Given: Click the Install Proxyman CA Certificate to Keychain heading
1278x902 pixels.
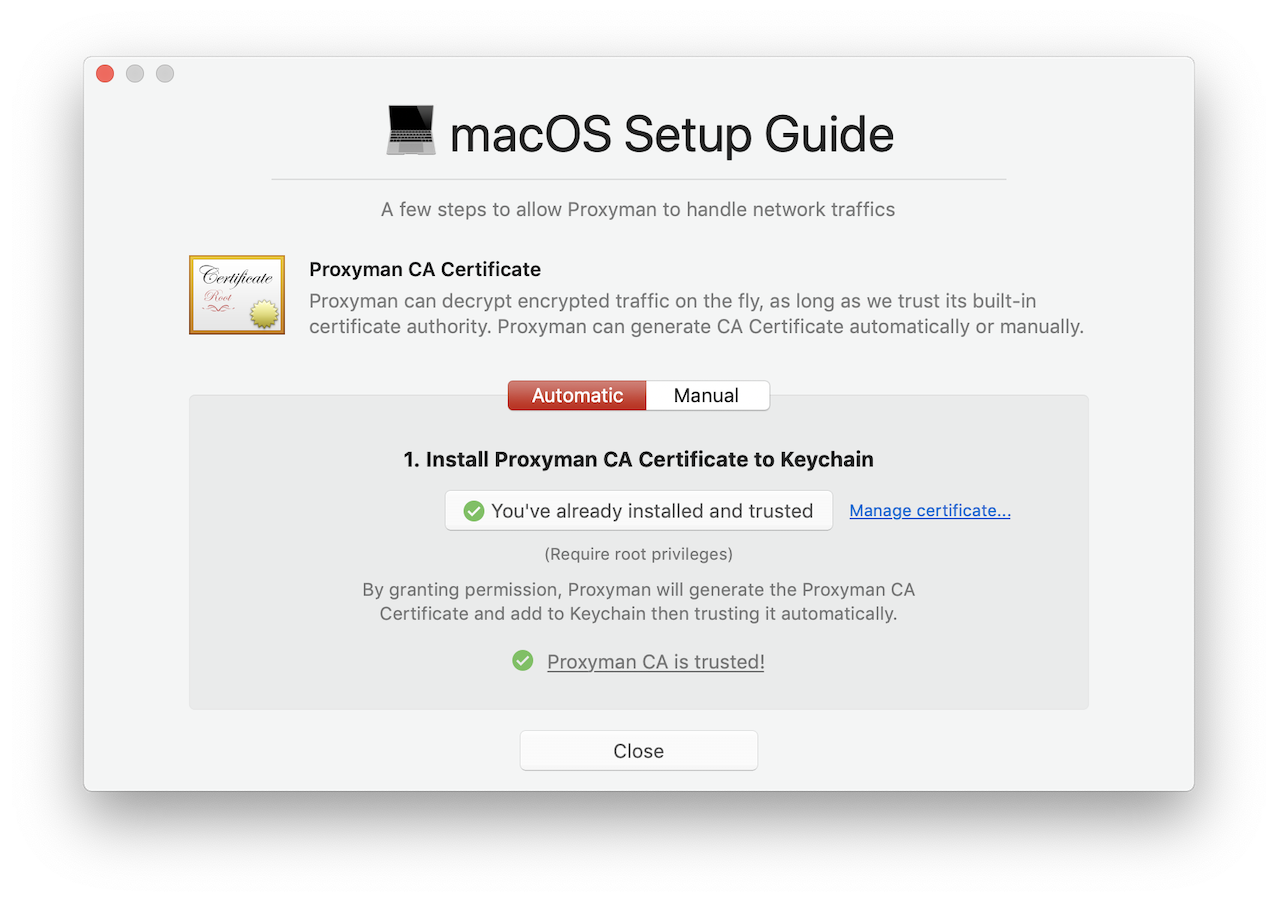Looking at the screenshot, I should click(638, 460).
